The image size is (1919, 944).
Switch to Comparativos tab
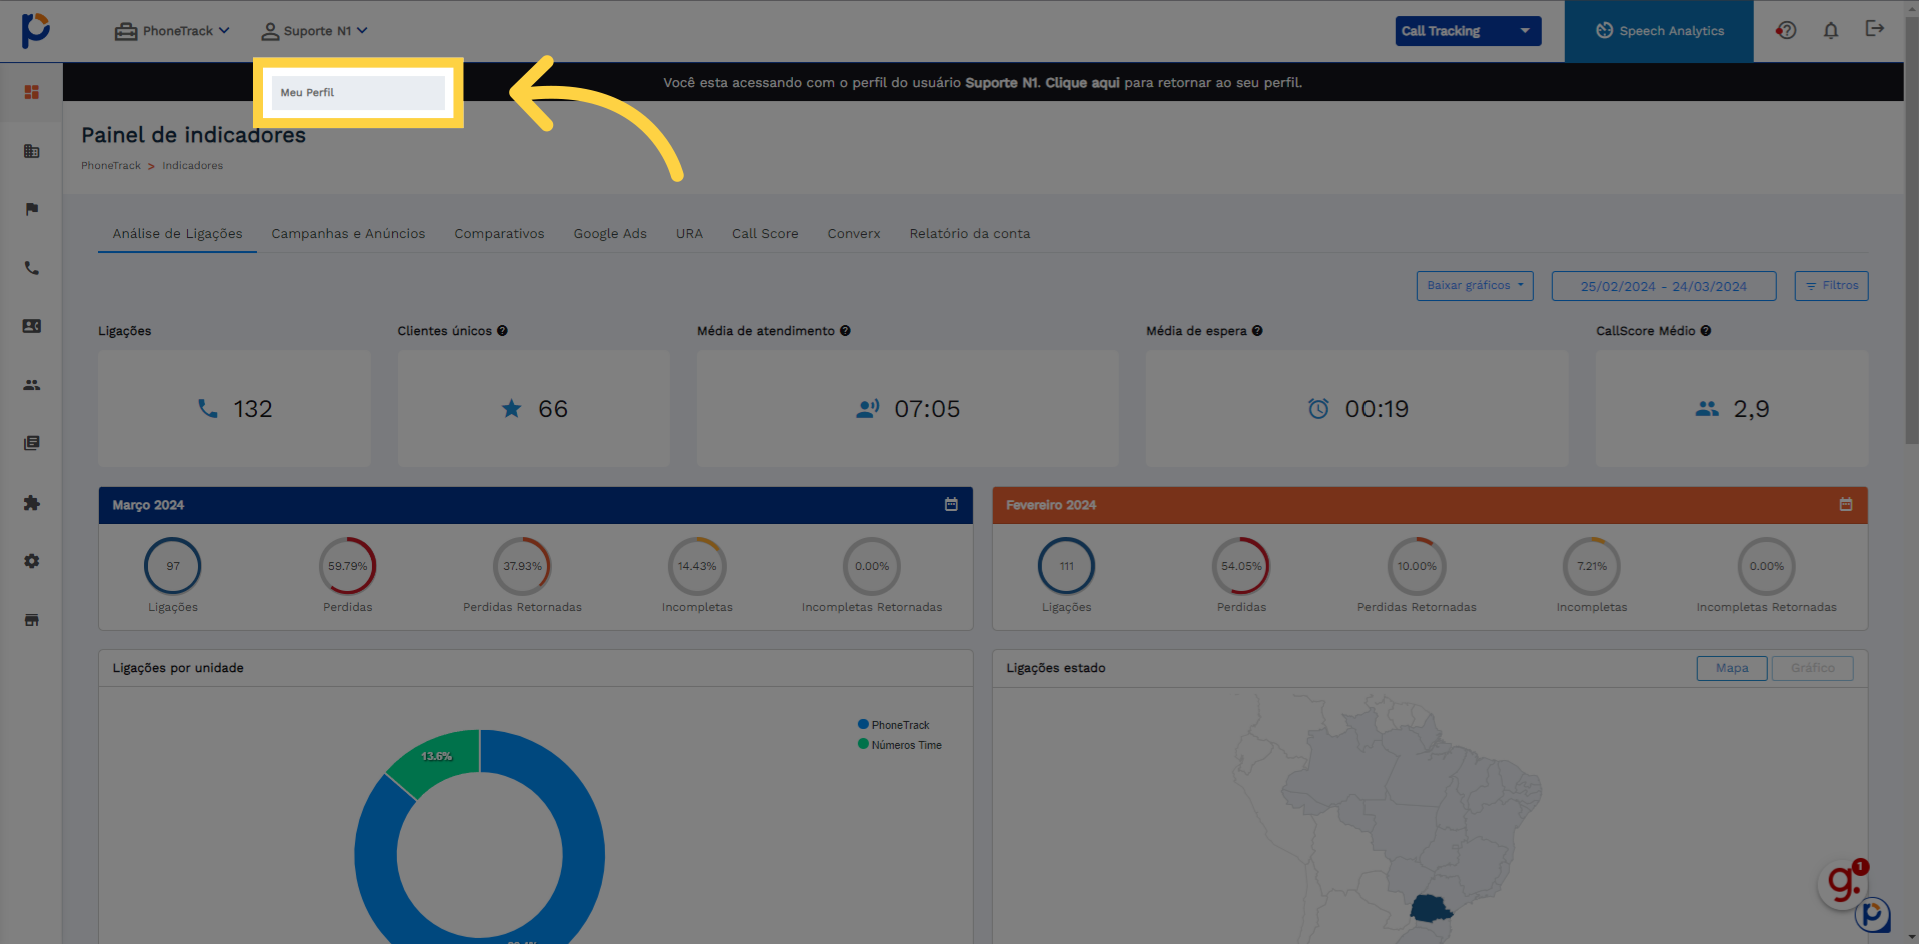(499, 234)
